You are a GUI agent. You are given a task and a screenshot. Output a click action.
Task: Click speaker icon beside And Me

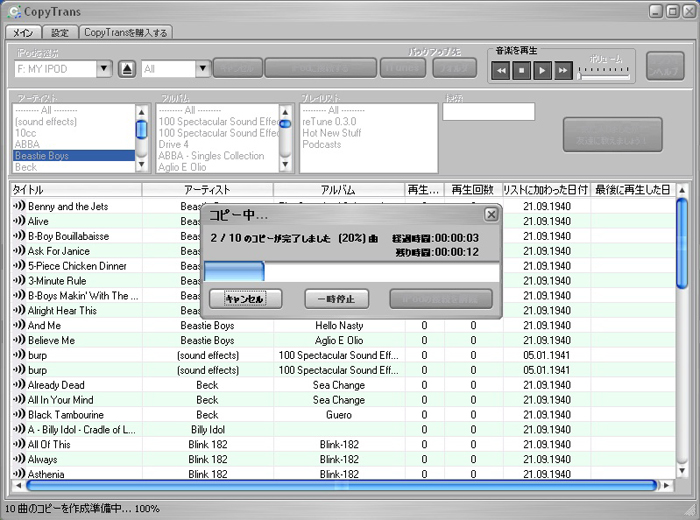(19, 325)
